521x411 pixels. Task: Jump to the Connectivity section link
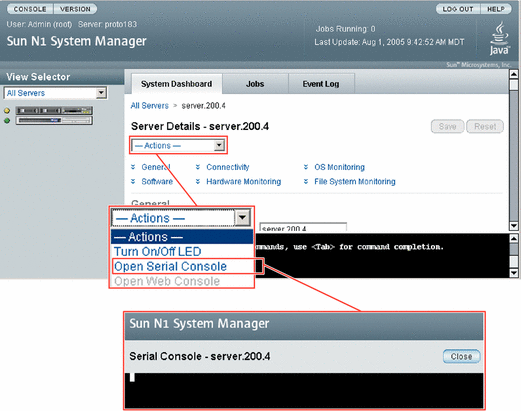[228, 167]
